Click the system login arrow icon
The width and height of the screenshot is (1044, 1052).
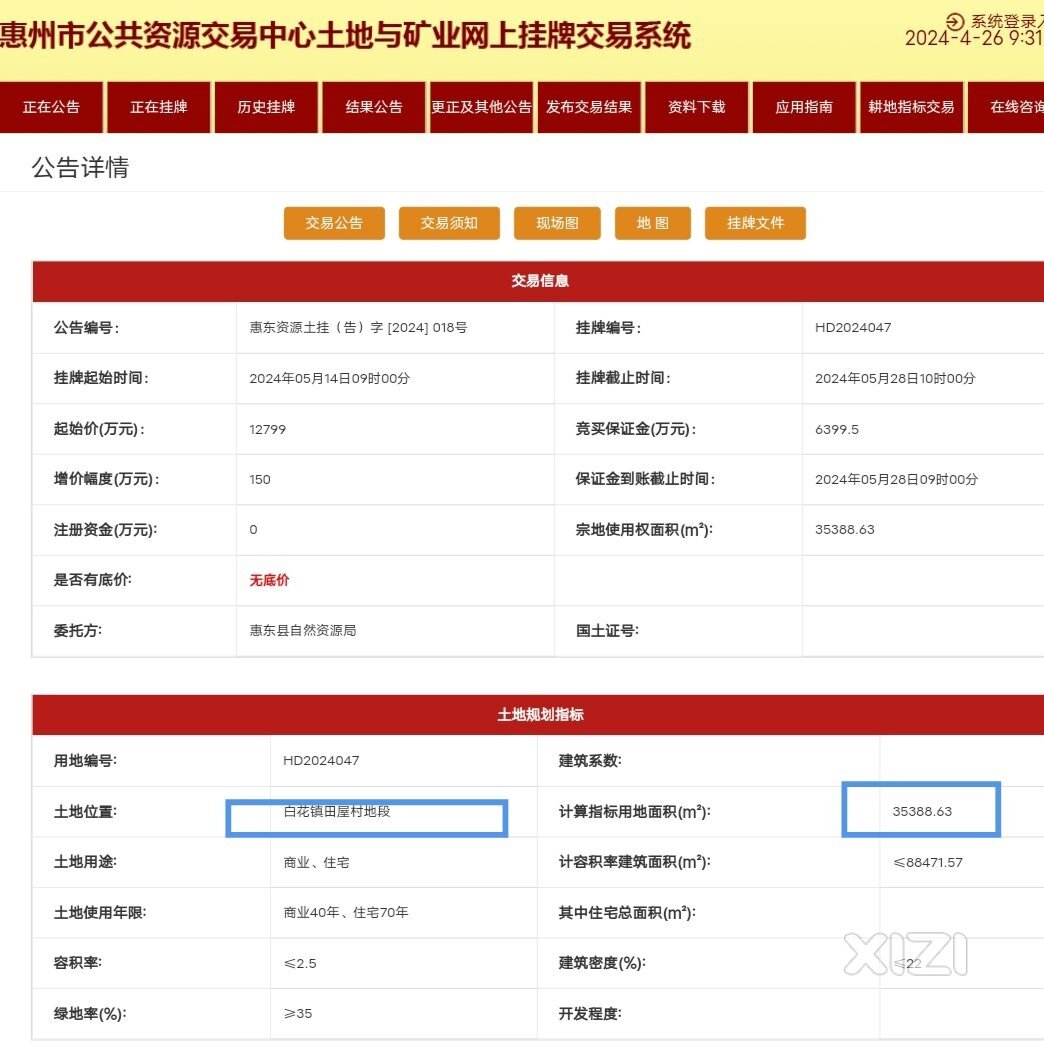[955, 22]
